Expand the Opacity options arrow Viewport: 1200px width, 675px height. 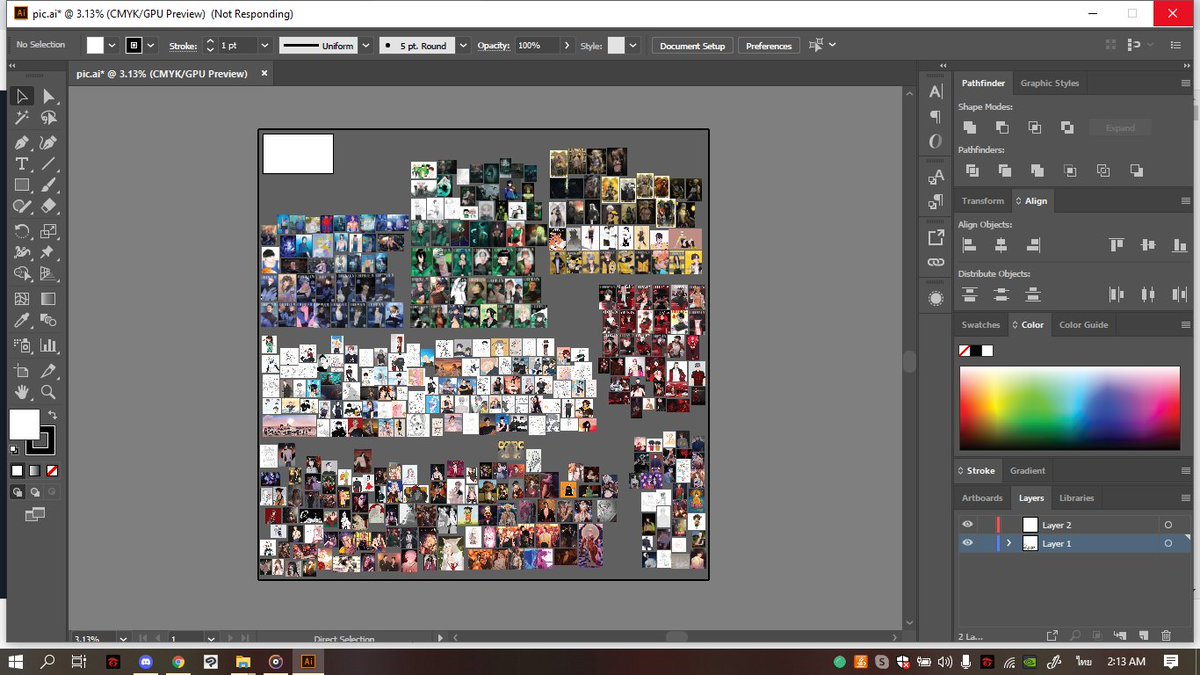[567, 46]
